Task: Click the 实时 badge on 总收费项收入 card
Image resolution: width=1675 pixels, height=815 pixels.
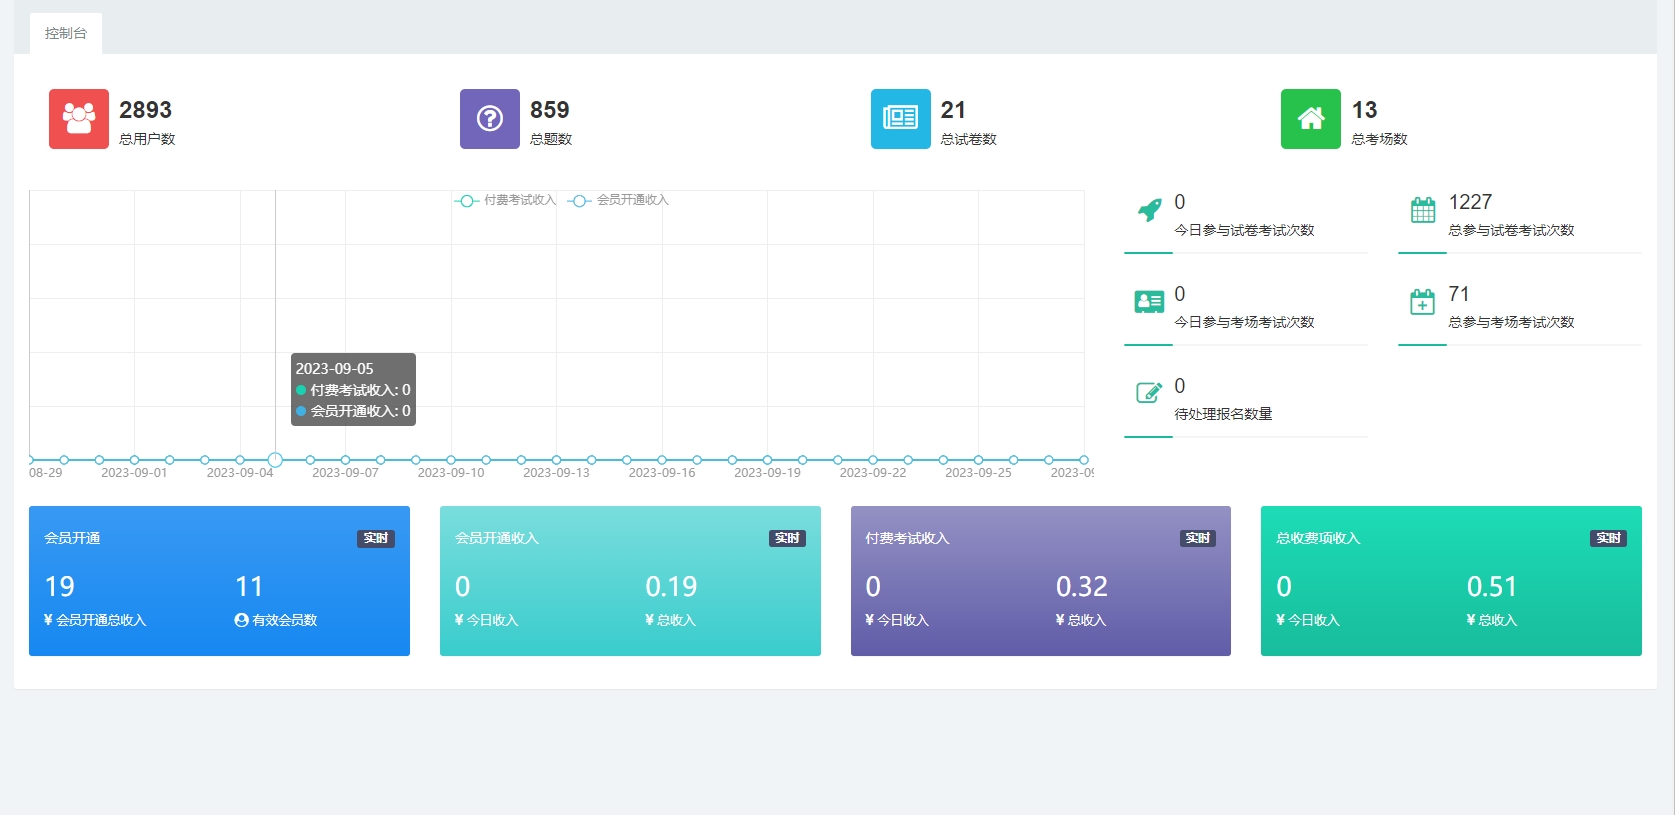Action: point(1608,538)
